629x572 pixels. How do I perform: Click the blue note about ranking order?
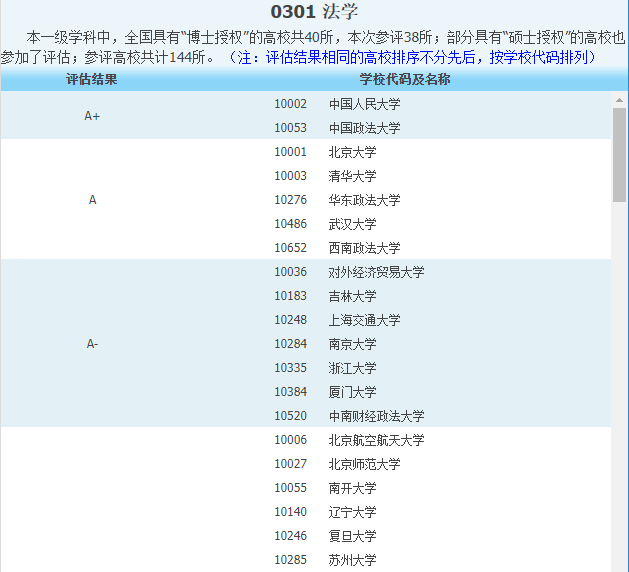tap(412, 57)
